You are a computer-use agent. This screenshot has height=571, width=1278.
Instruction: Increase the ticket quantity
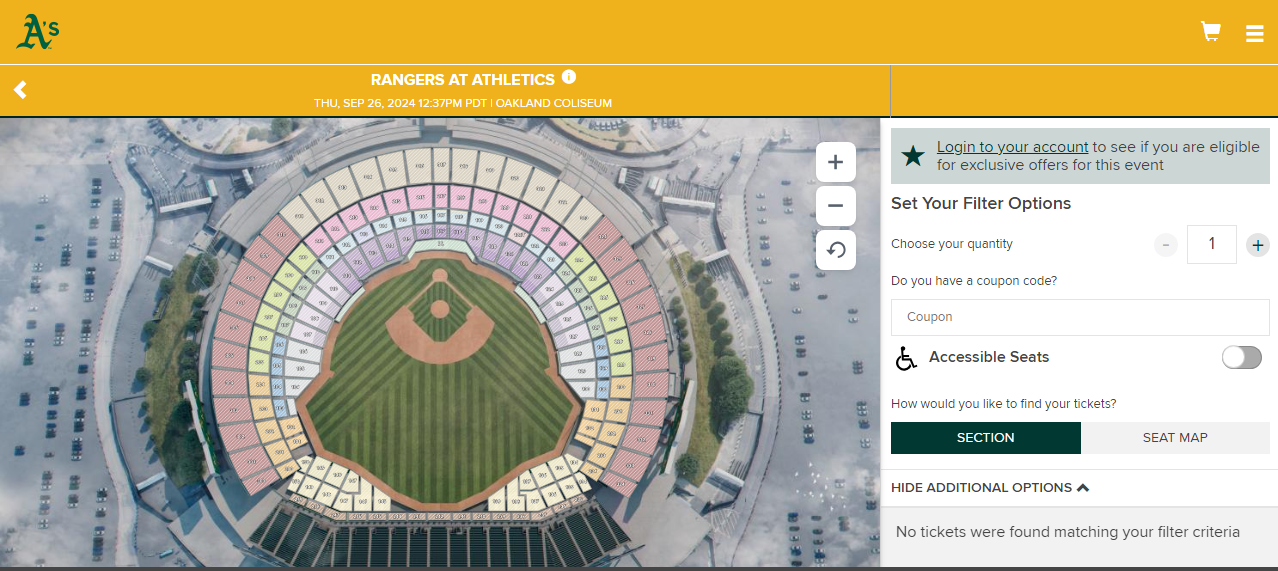click(x=1257, y=245)
